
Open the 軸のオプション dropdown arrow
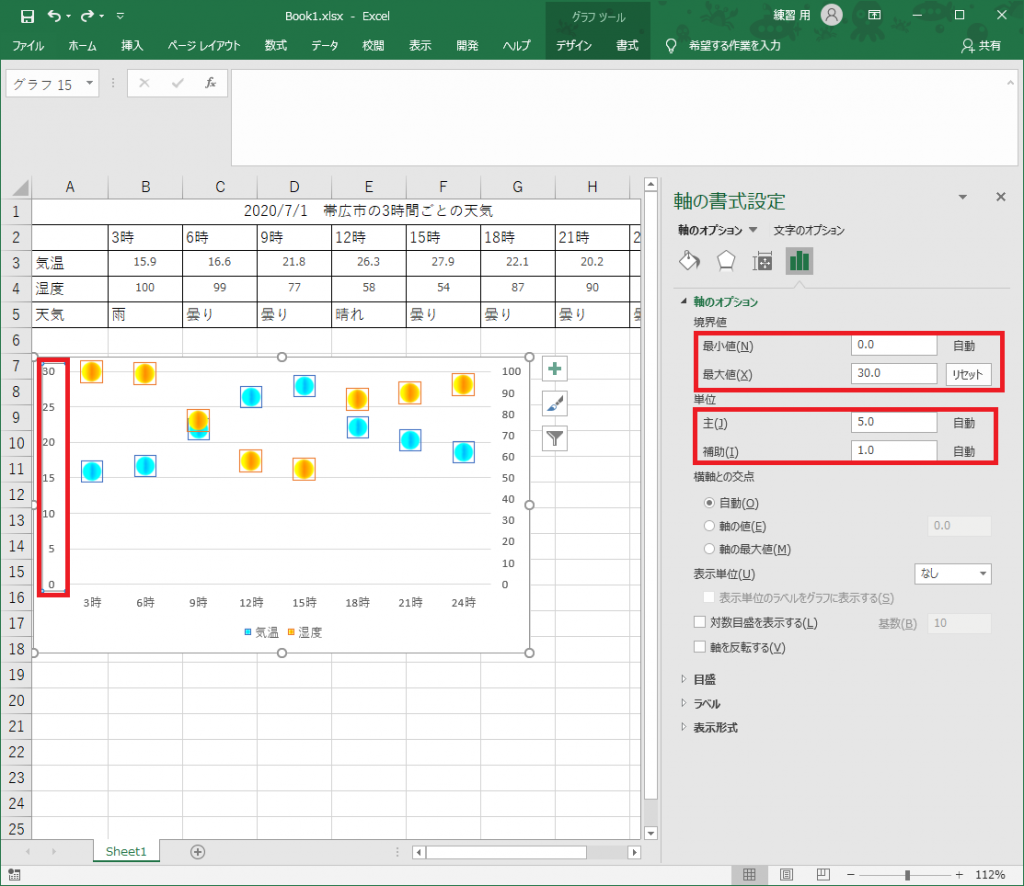(x=753, y=230)
